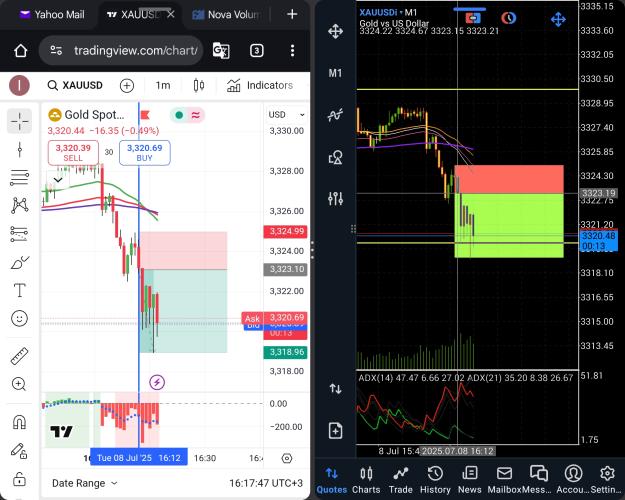Open the Messages tab in MetaTrader
Screen dimensions: 625x500
(x=539, y=480)
